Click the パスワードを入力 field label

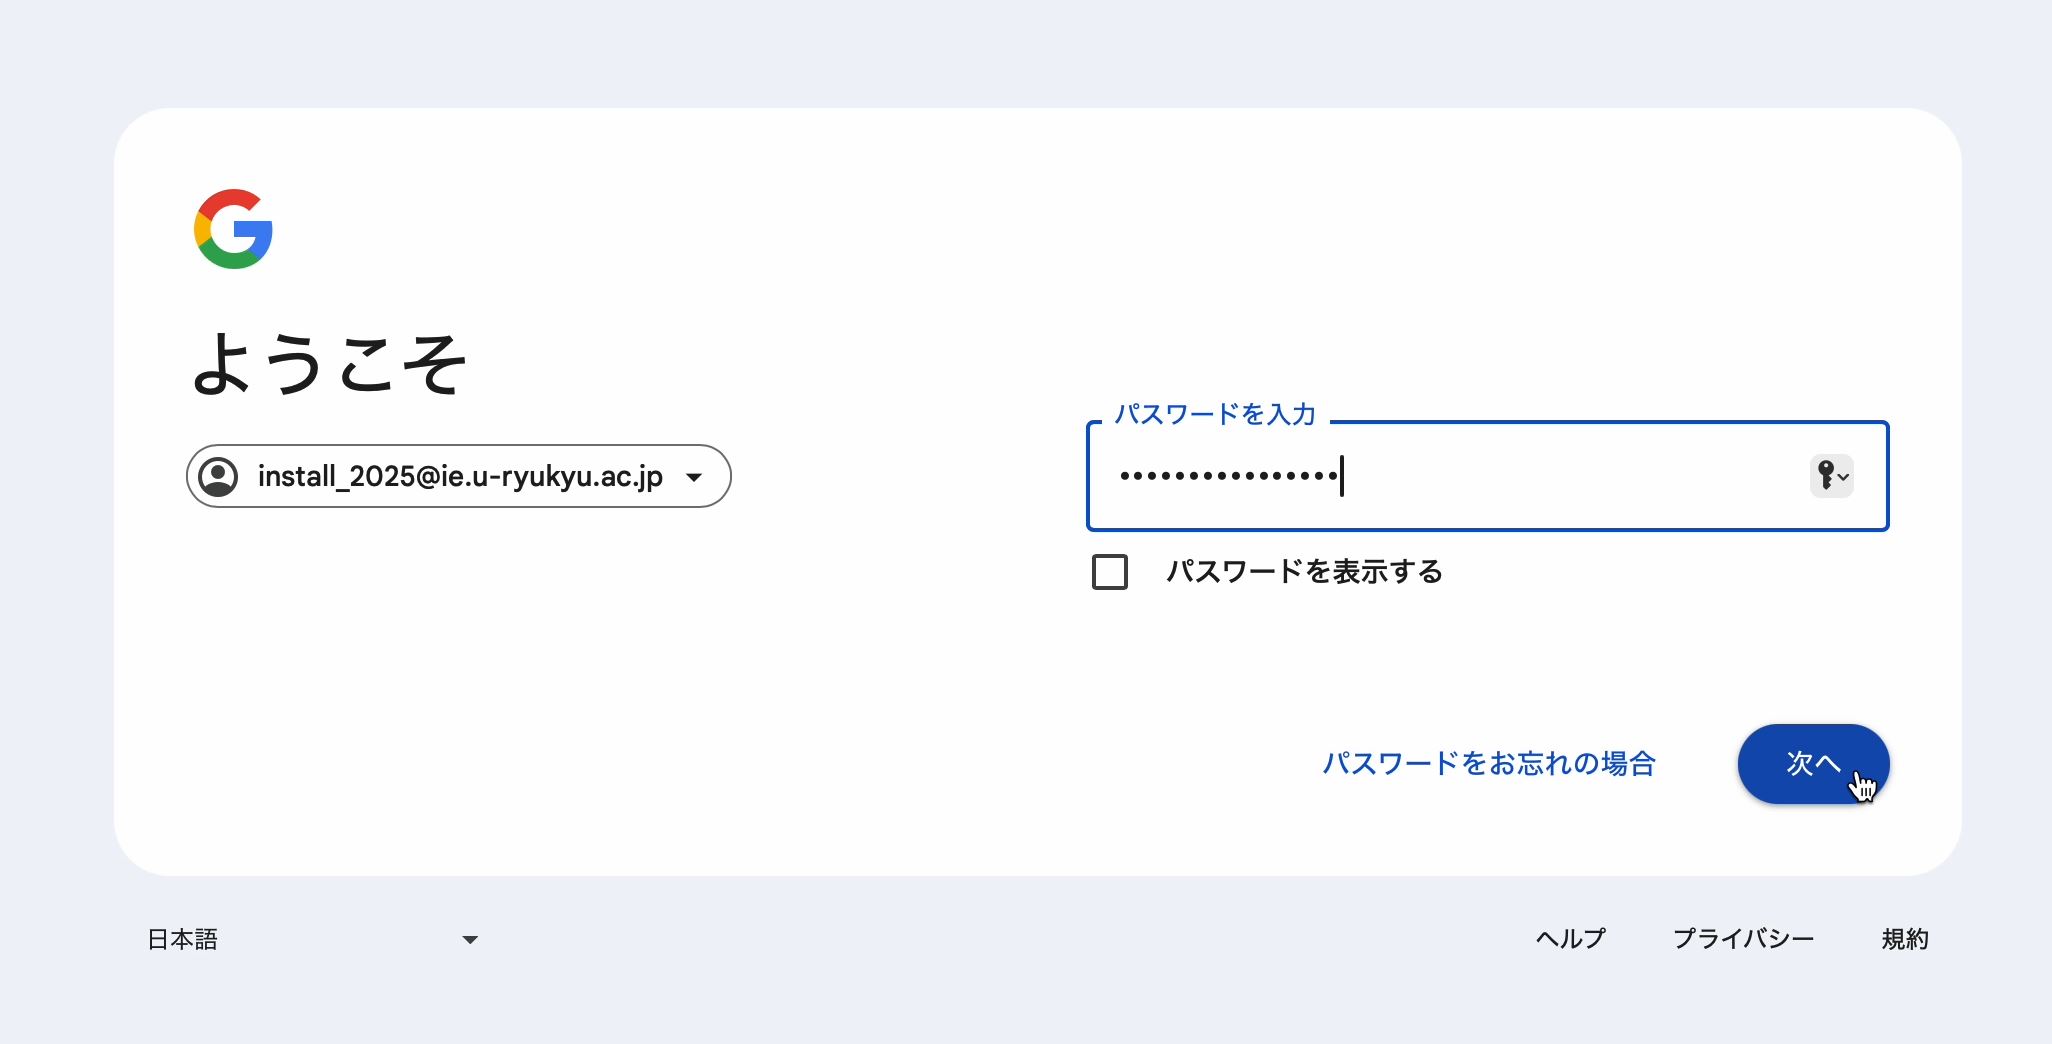pos(1215,414)
